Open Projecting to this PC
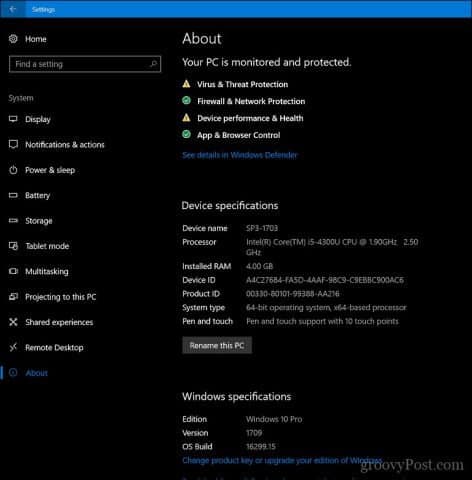This screenshot has width=472, height=480. 61,297
